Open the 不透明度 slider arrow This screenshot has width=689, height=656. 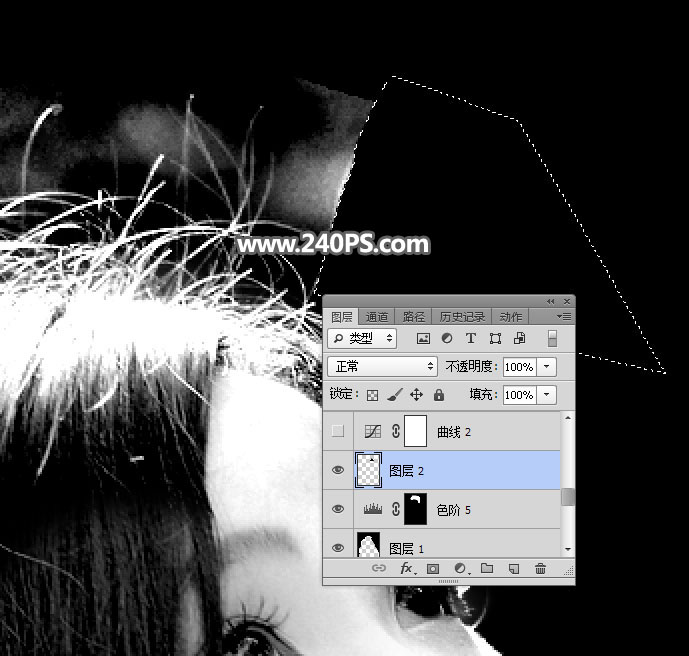547,366
